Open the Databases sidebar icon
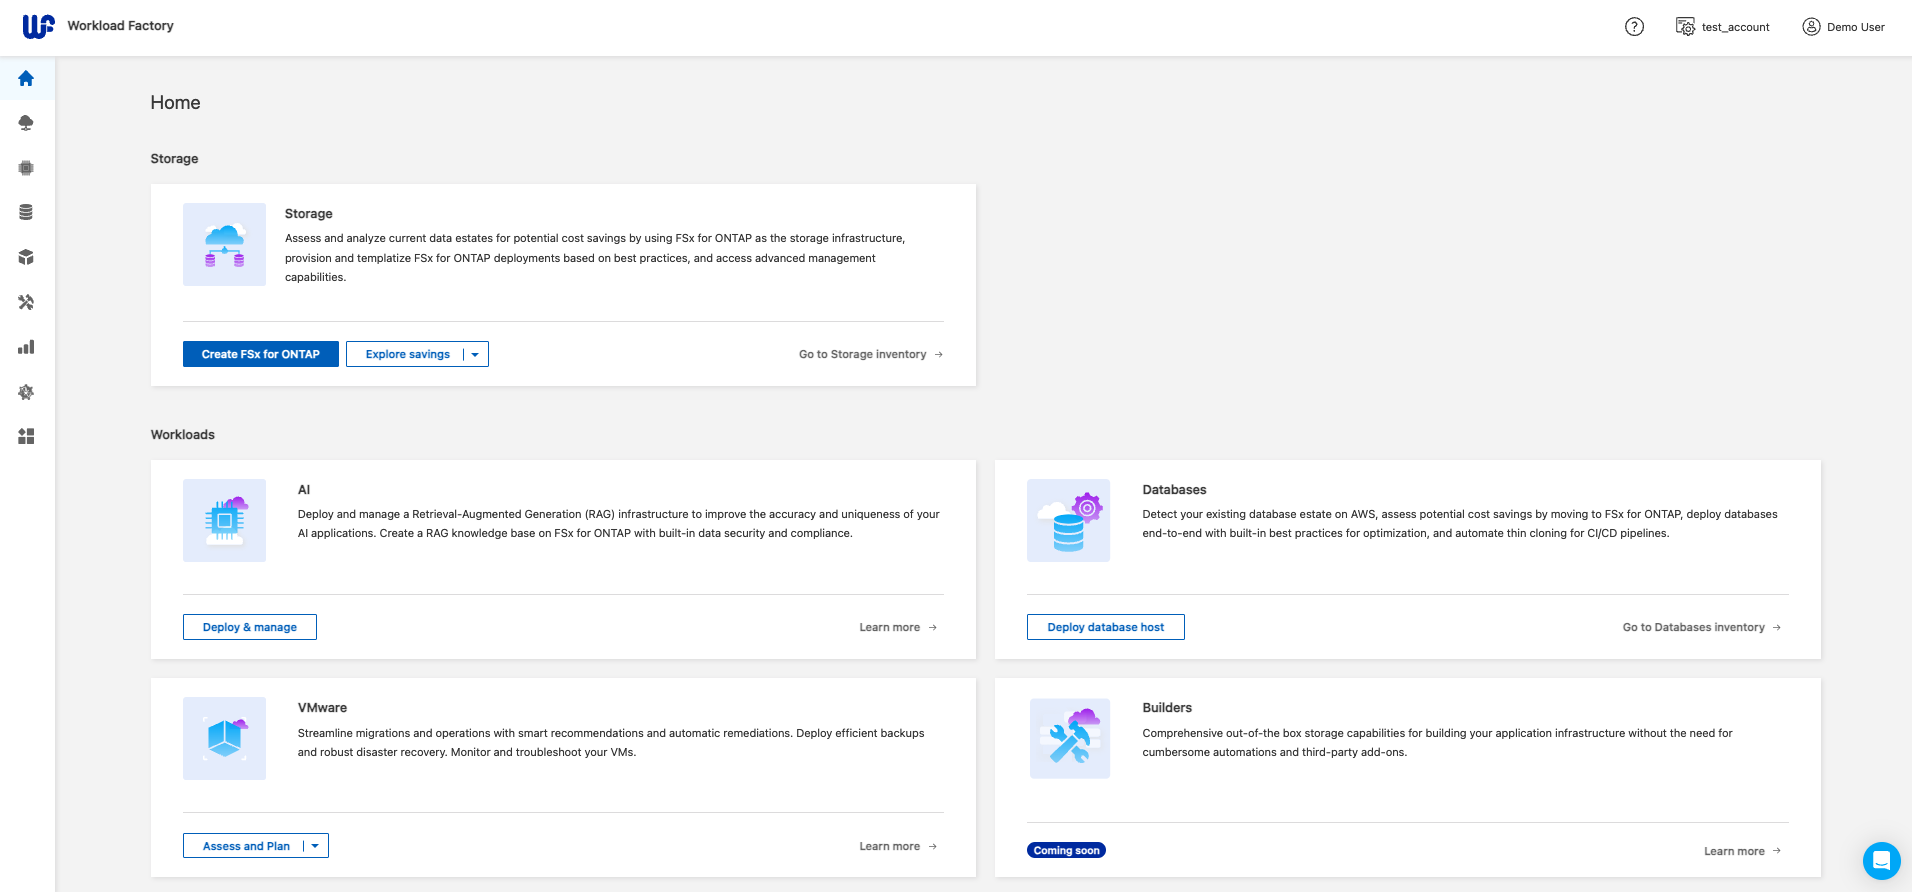Viewport: 1912px width, 892px height. click(26, 212)
